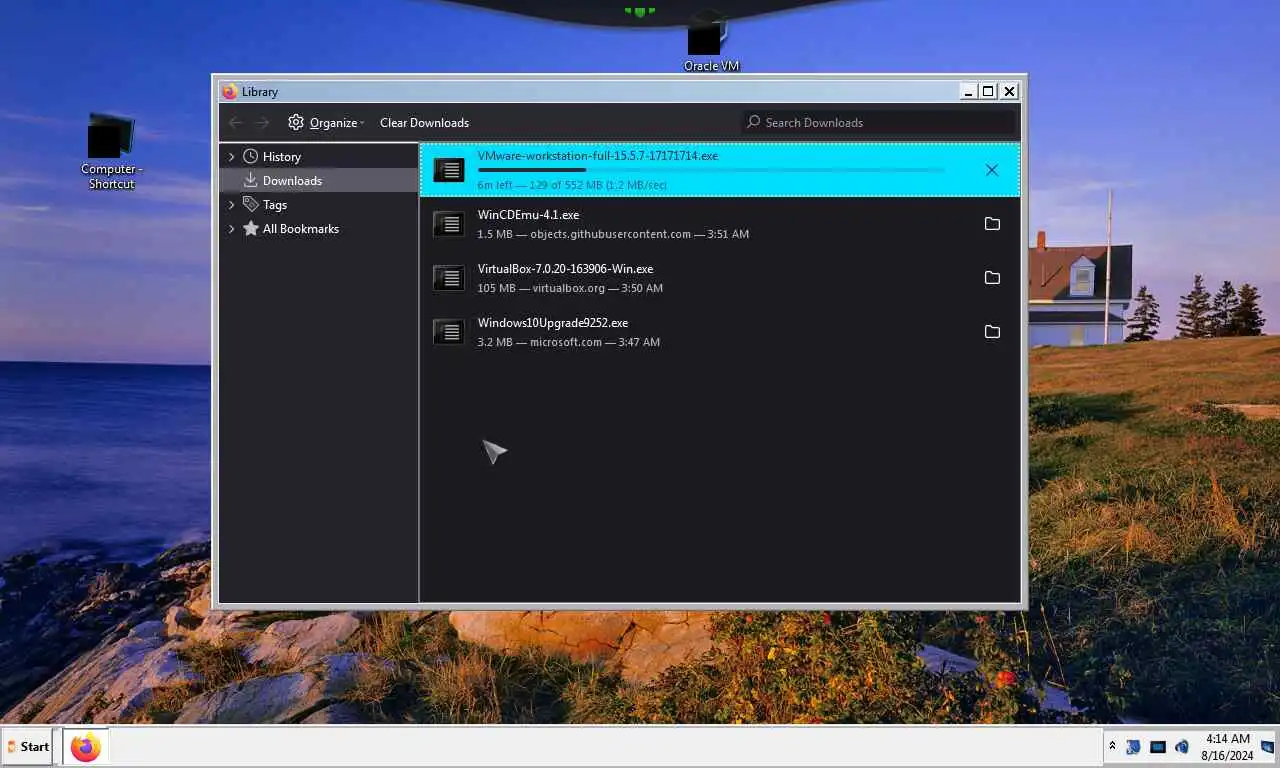Minimize the Library window
The width and height of the screenshot is (1280, 768).
969,91
